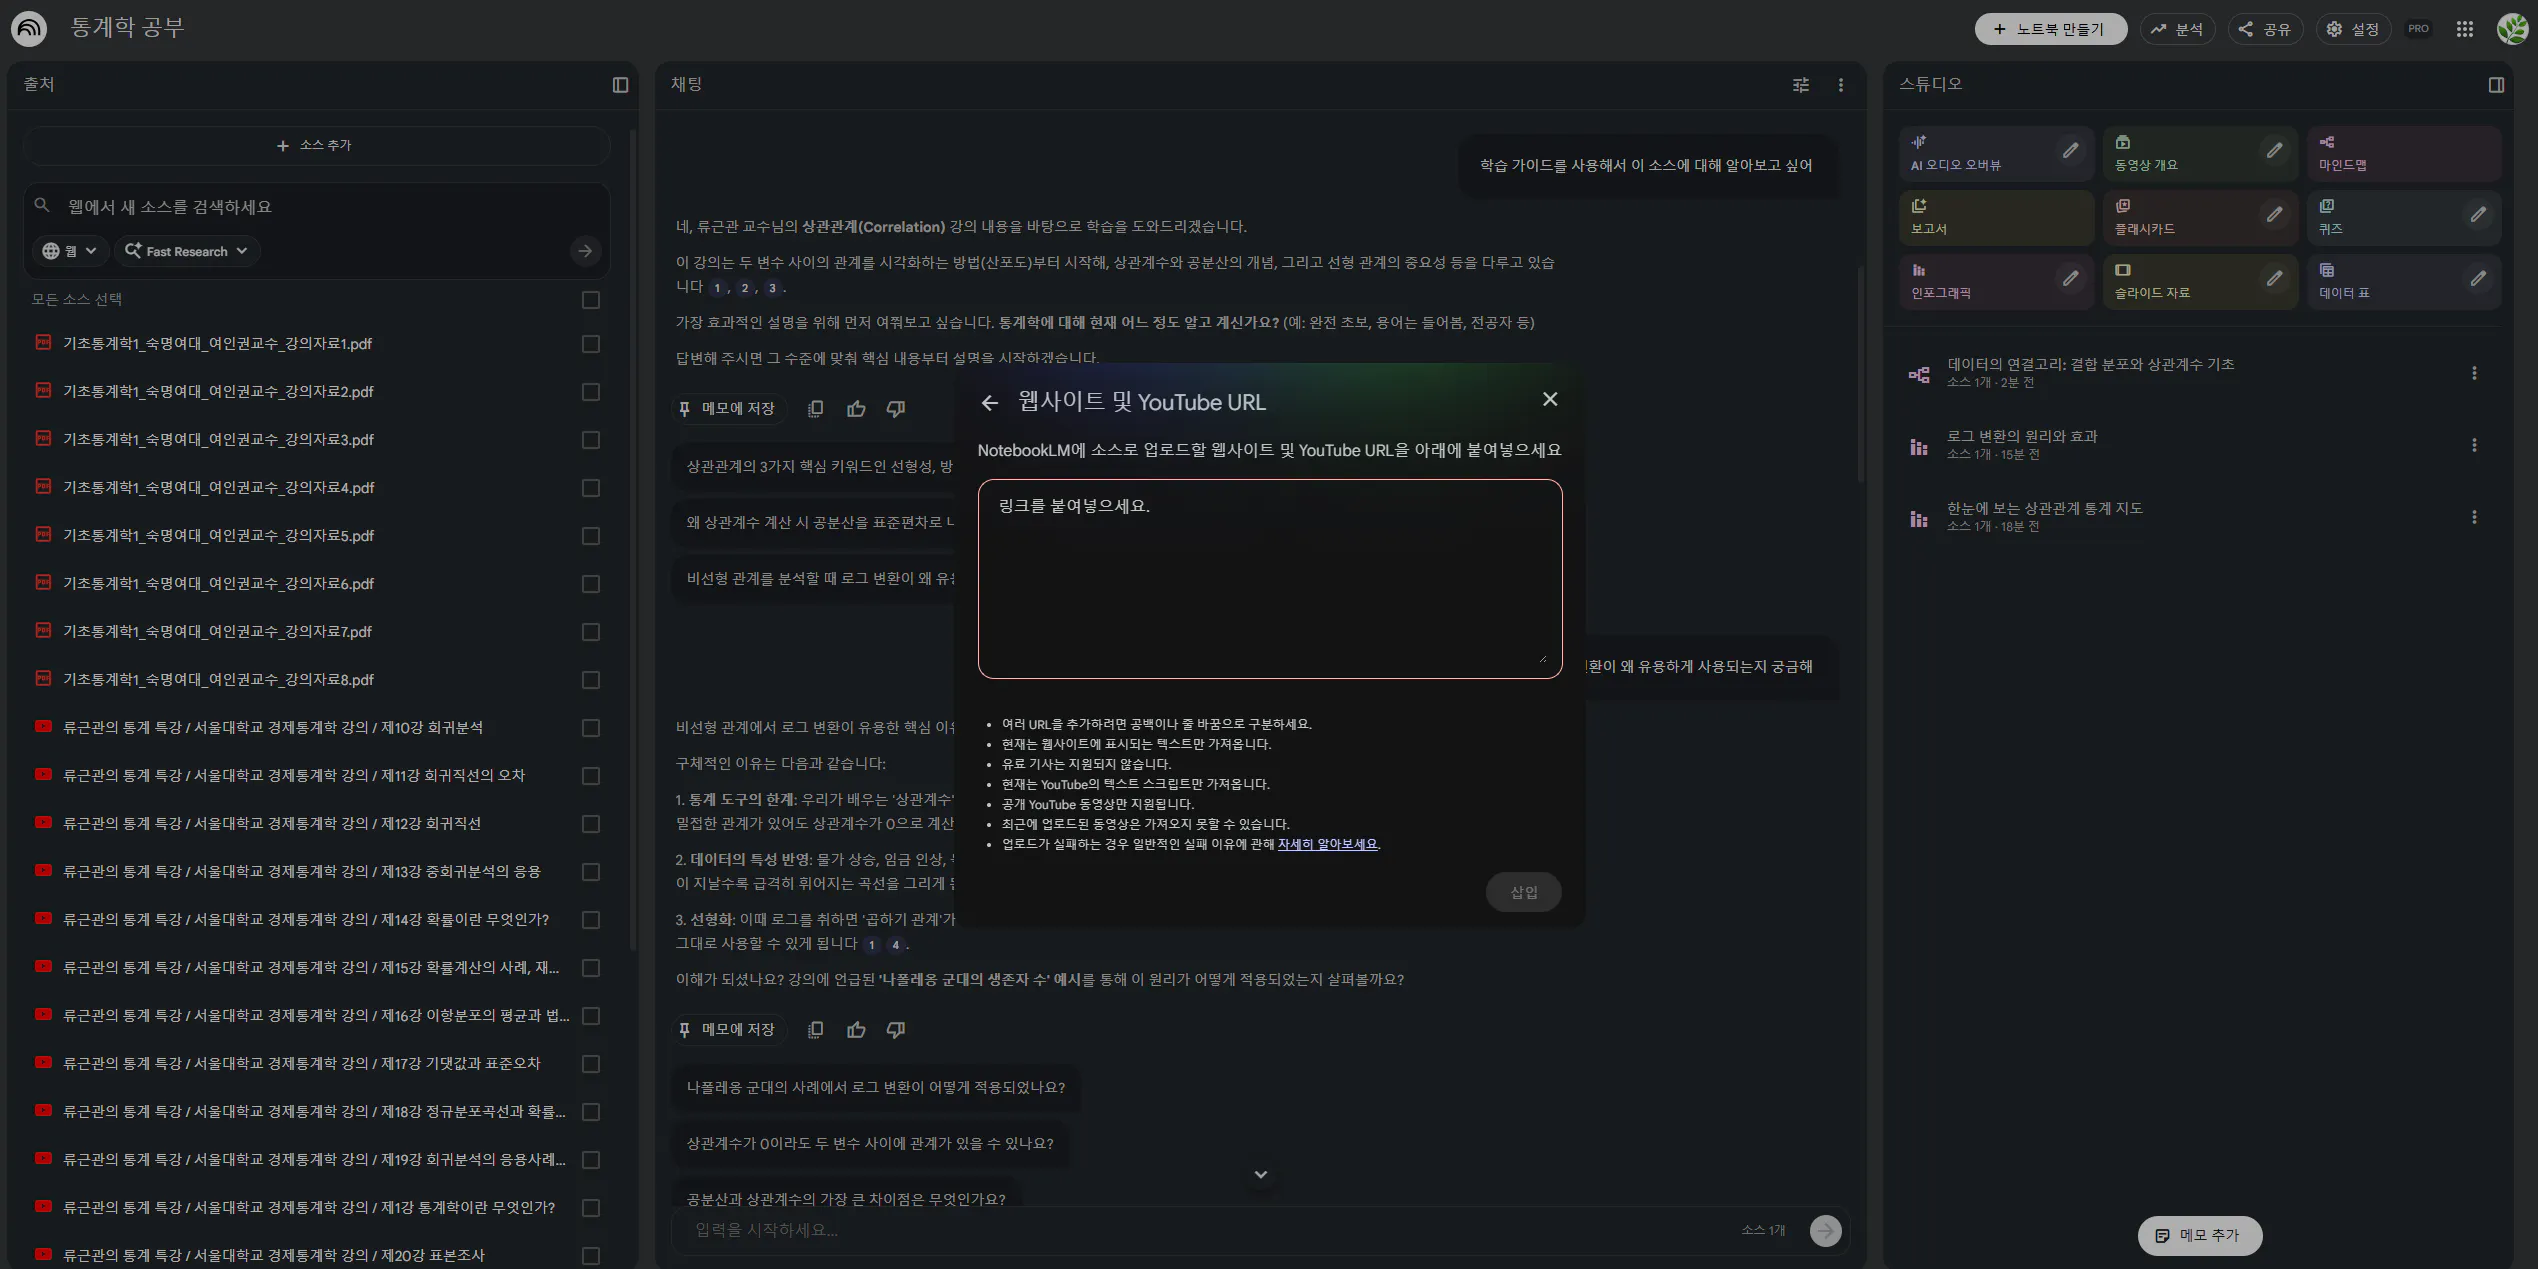
Task: Click the URL paste text area
Action: pos(1270,580)
